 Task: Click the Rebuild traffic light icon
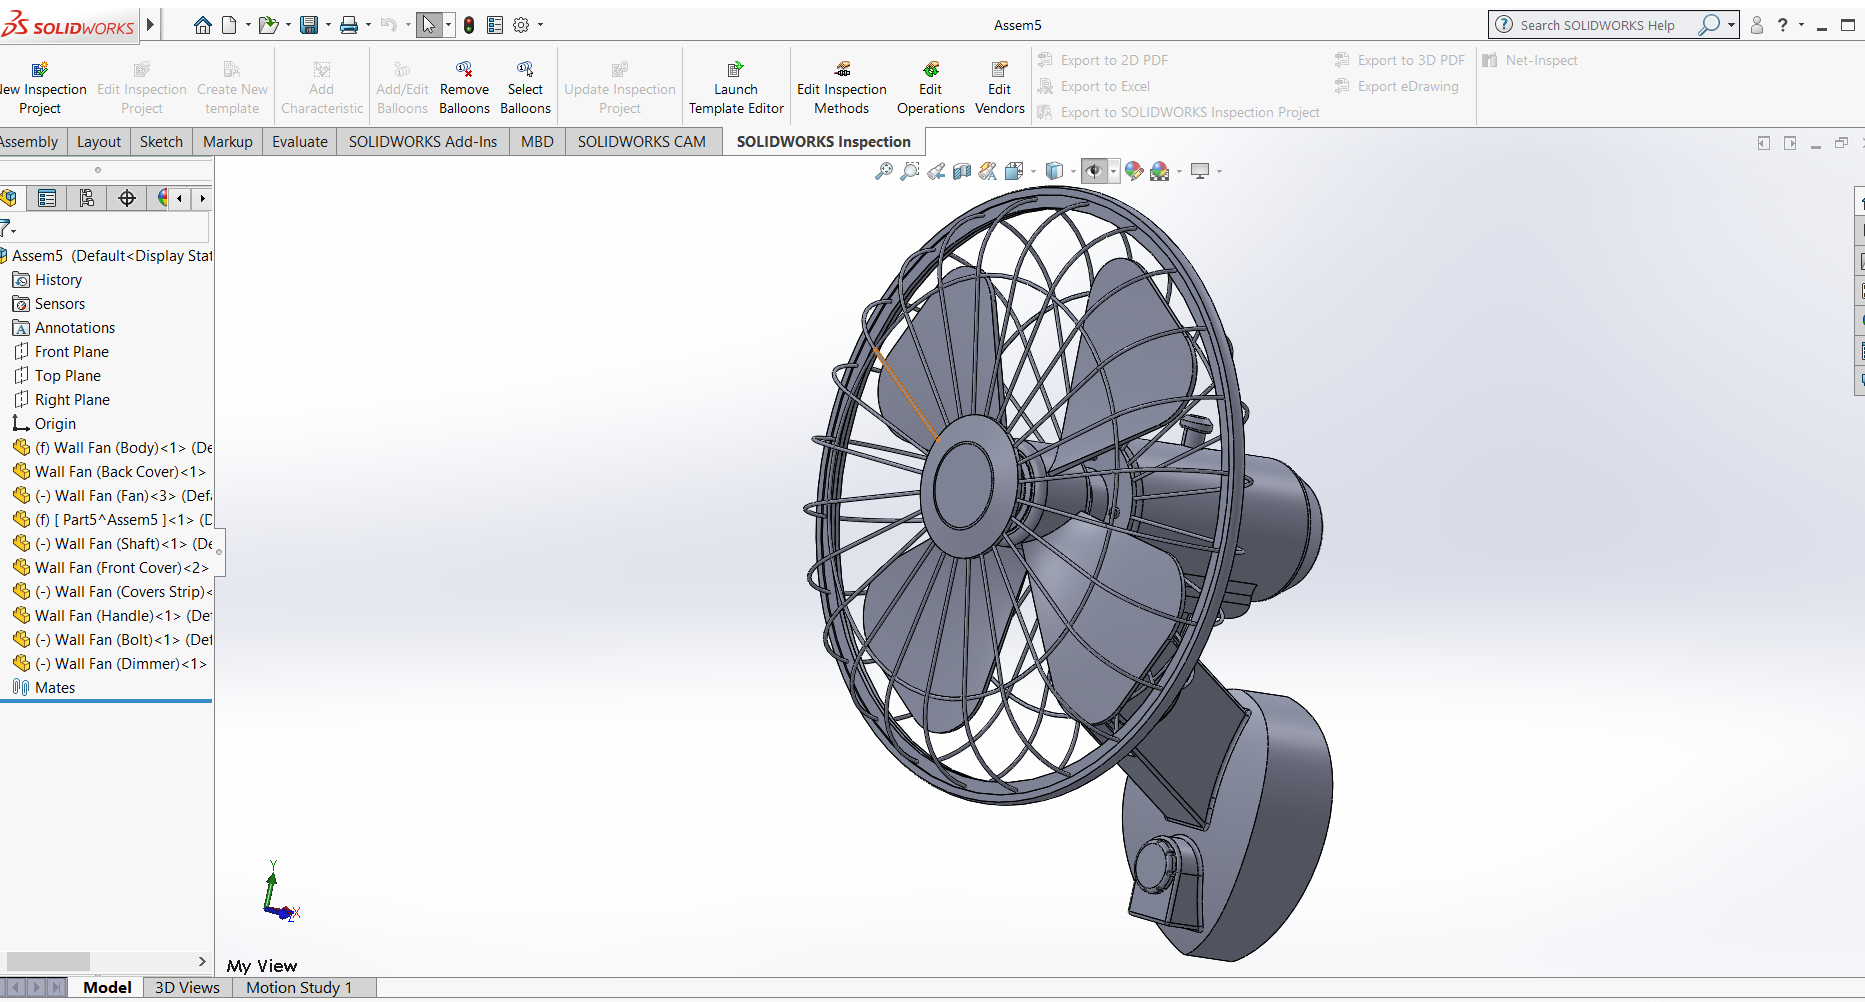tap(469, 25)
